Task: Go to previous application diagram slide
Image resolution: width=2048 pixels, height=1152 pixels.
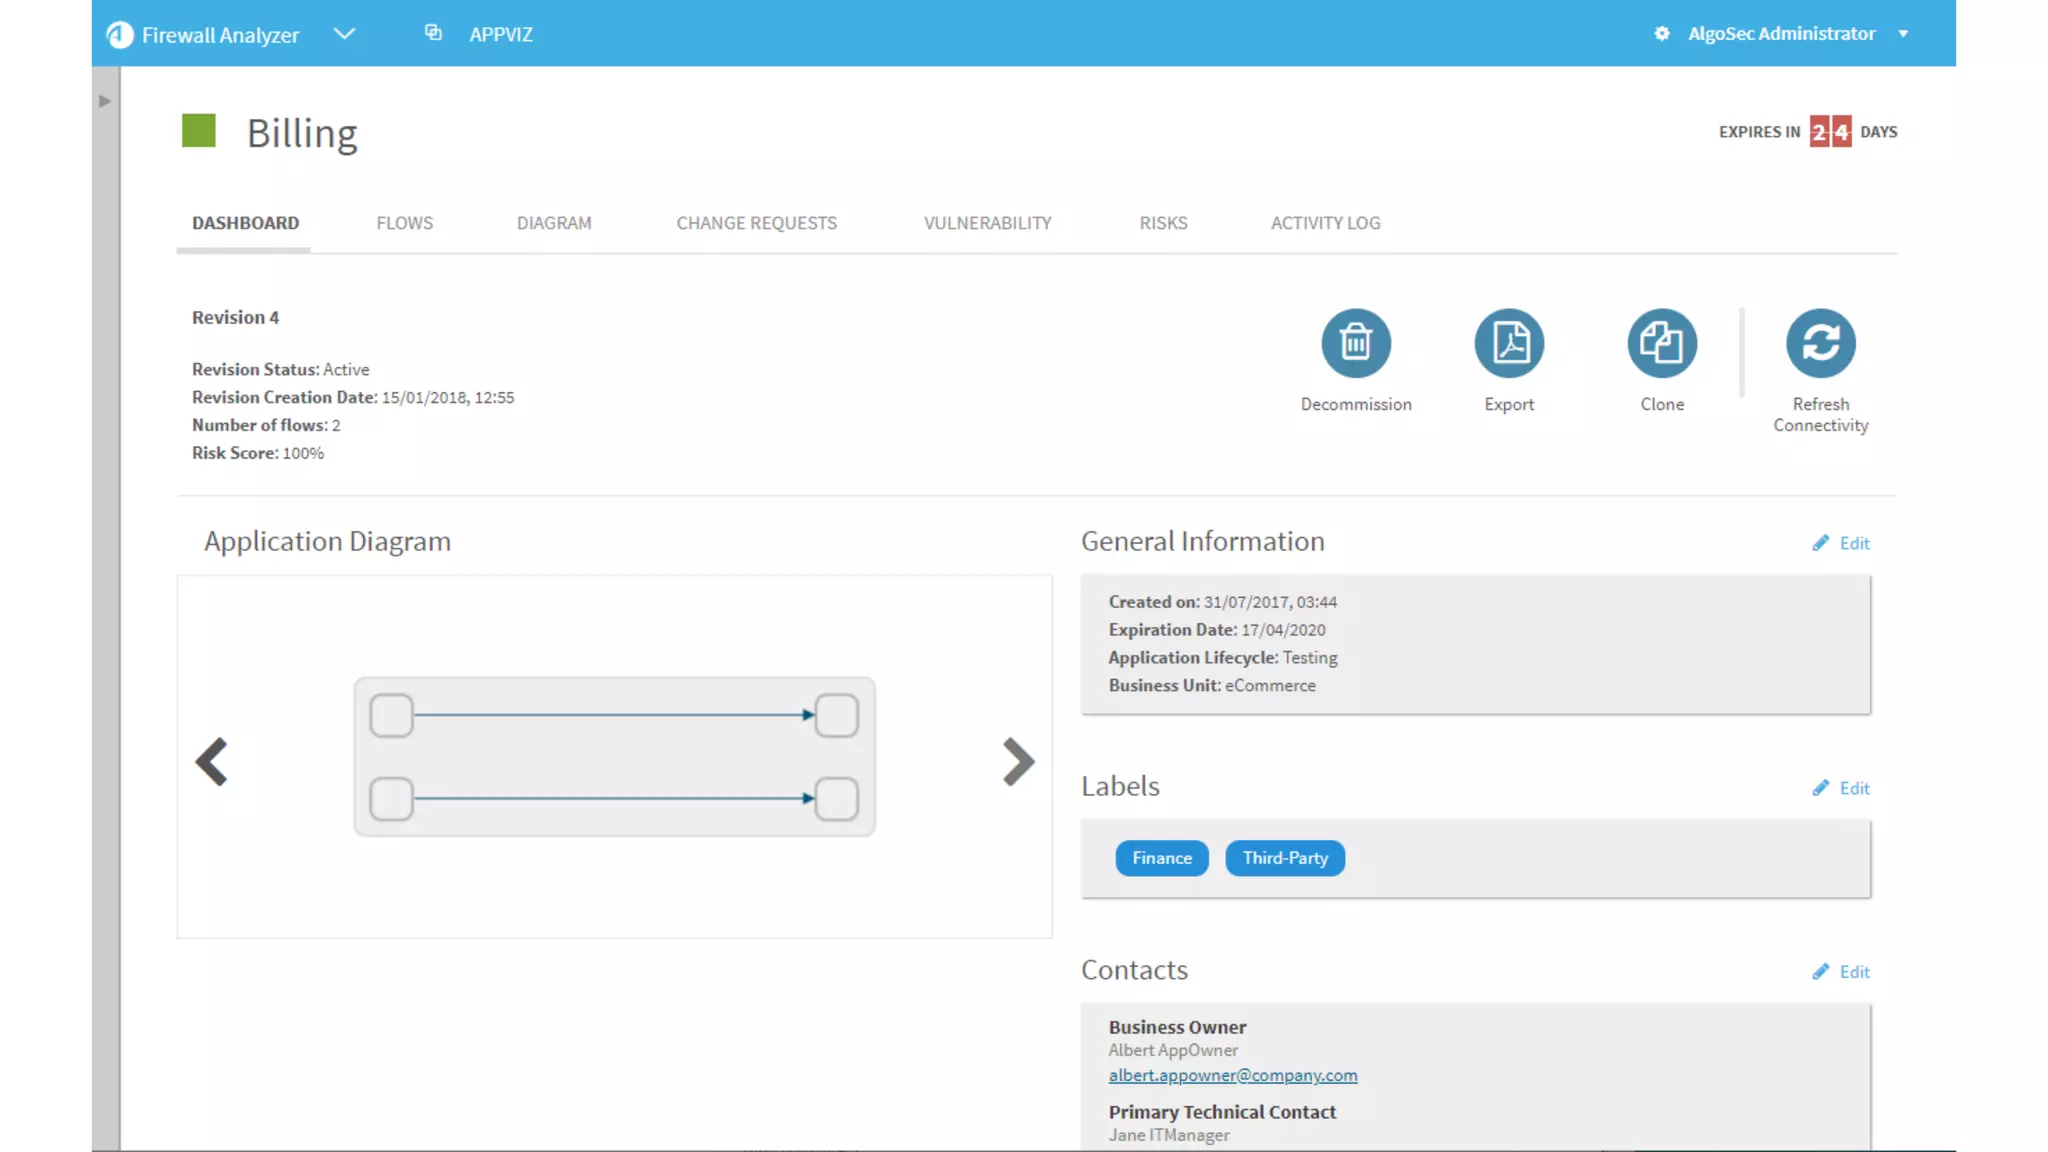Action: pyautogui.click(x=212, y=762)
